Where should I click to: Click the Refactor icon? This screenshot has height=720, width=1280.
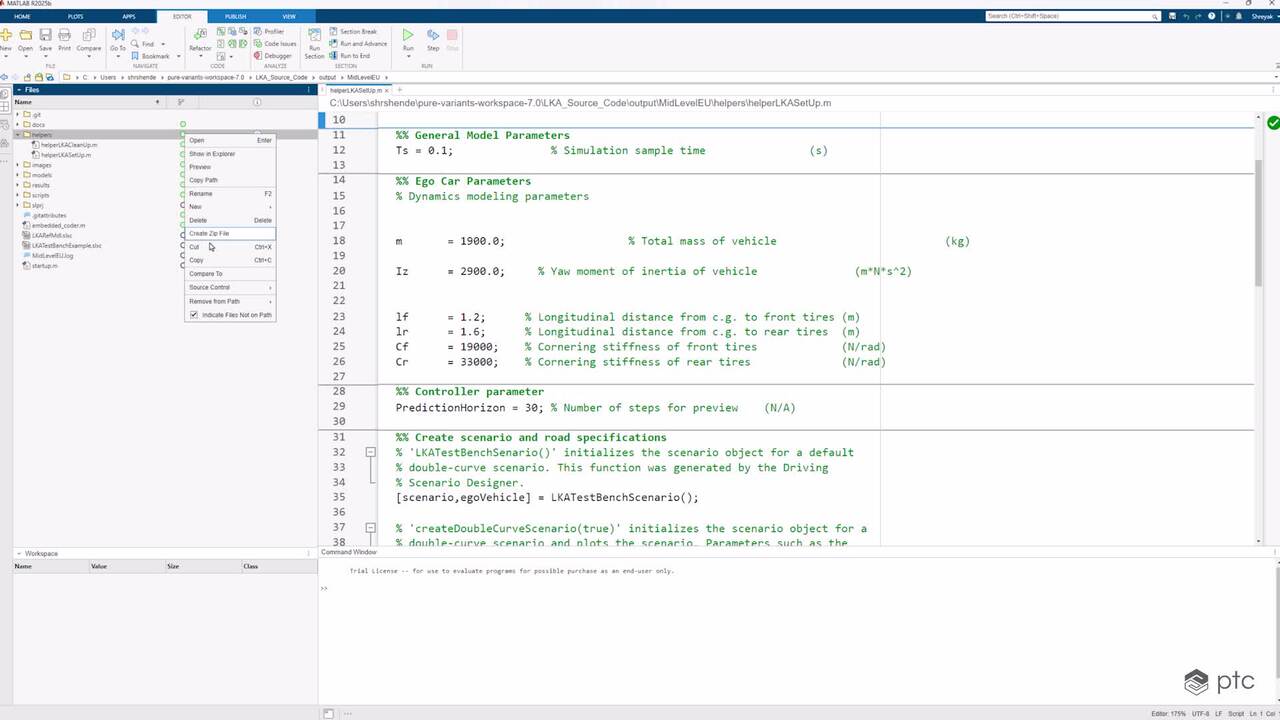pos(200,39)
